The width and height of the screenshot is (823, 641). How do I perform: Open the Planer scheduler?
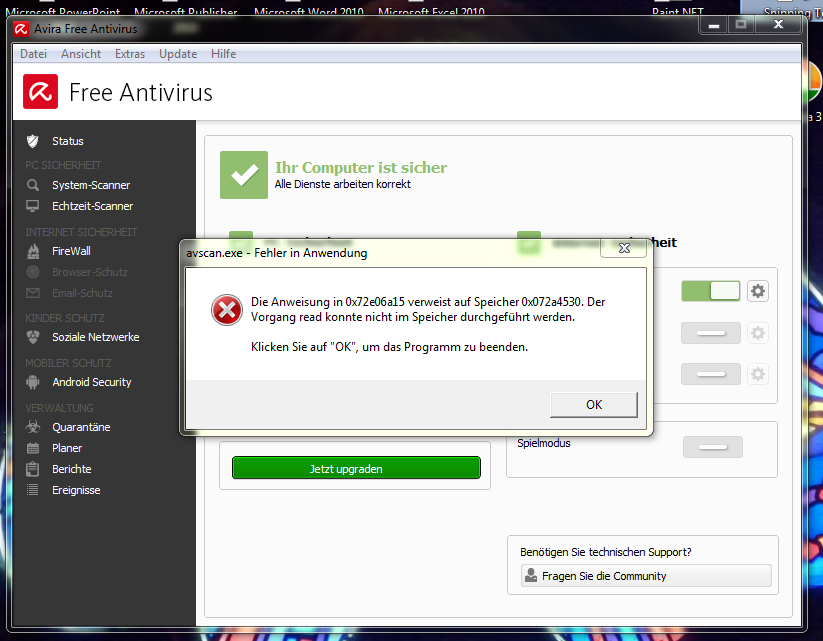pos(67,448)
